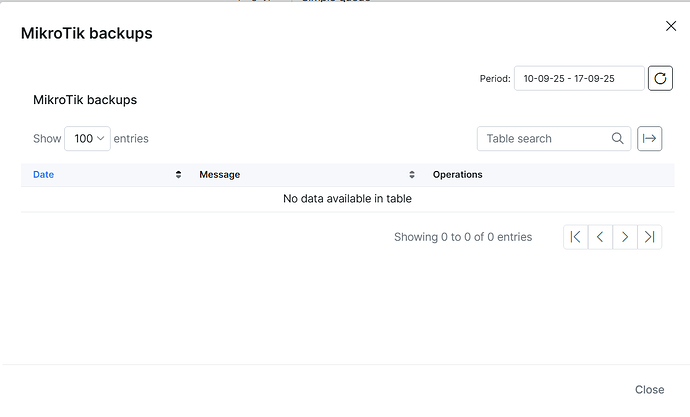Sort the table by Message column
Image resolution: width=690 pixels, height=417 pixels.
220,175
